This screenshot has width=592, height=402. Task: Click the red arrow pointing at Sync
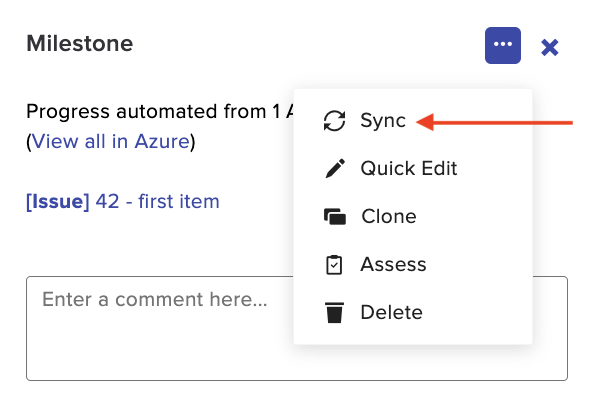point(495,122)
